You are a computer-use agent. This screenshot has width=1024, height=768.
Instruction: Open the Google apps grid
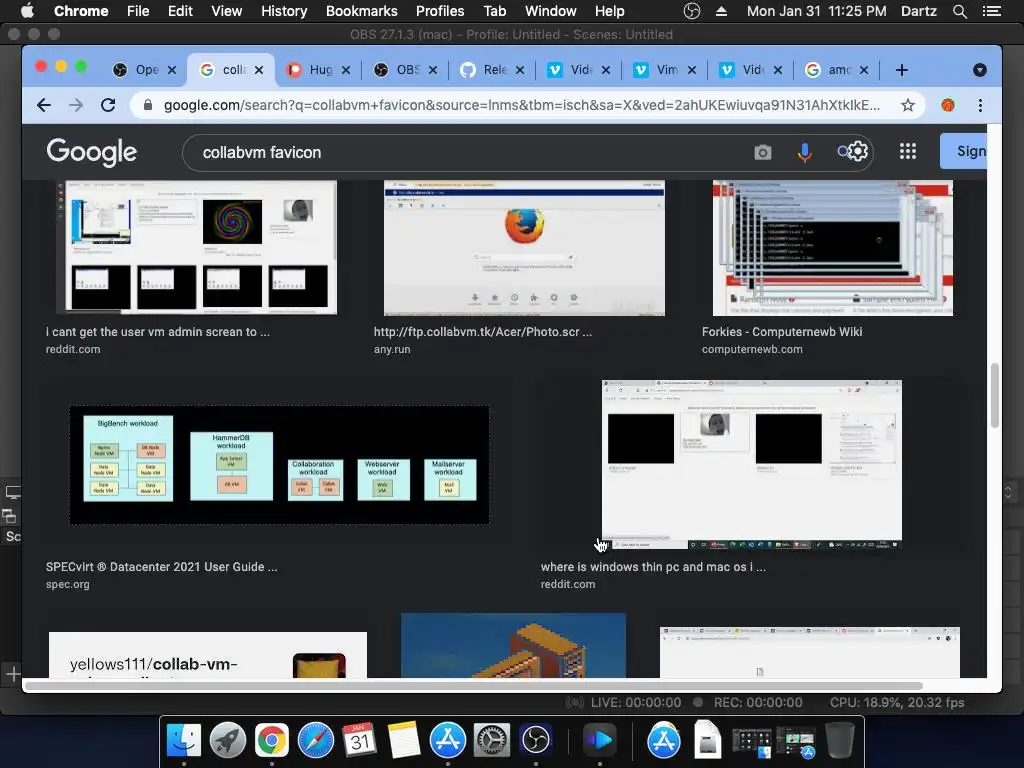click(908, 152)
